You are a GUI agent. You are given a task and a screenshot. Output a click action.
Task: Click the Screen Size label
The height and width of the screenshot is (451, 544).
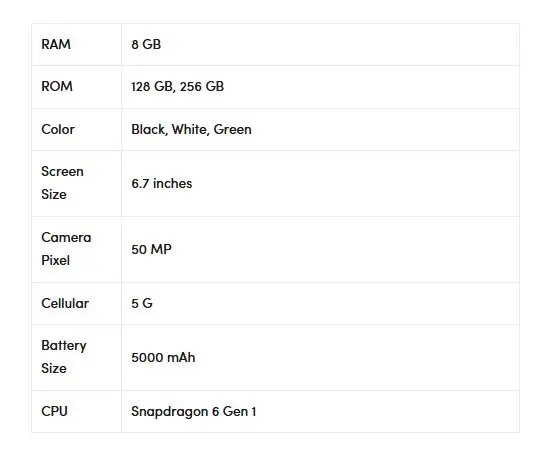62,183
